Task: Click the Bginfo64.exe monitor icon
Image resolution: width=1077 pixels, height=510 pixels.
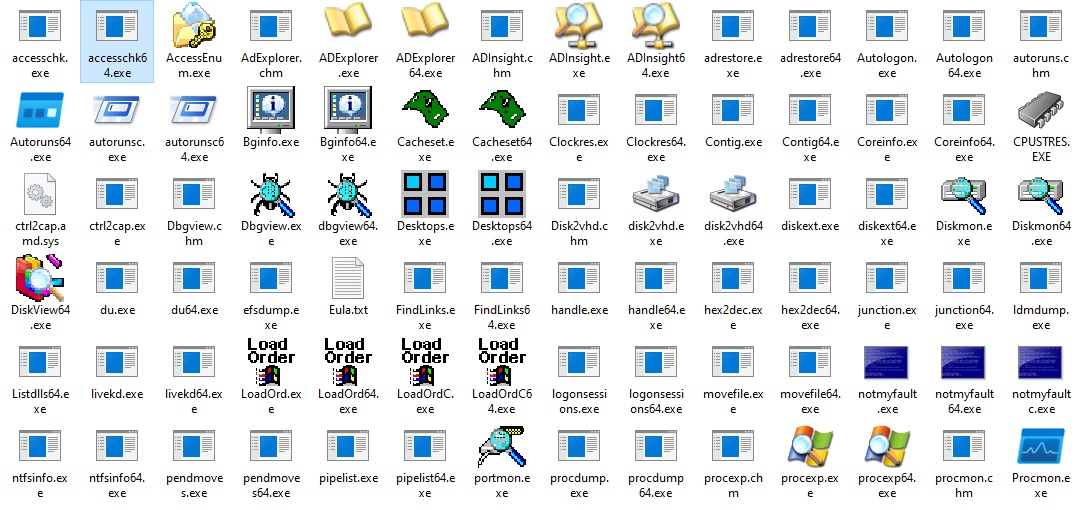Action: (x=348, y=108)
